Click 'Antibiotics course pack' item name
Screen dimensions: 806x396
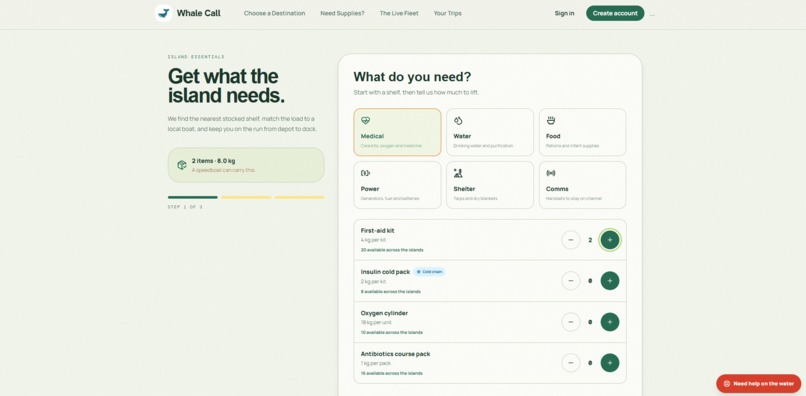pos(395,354)
